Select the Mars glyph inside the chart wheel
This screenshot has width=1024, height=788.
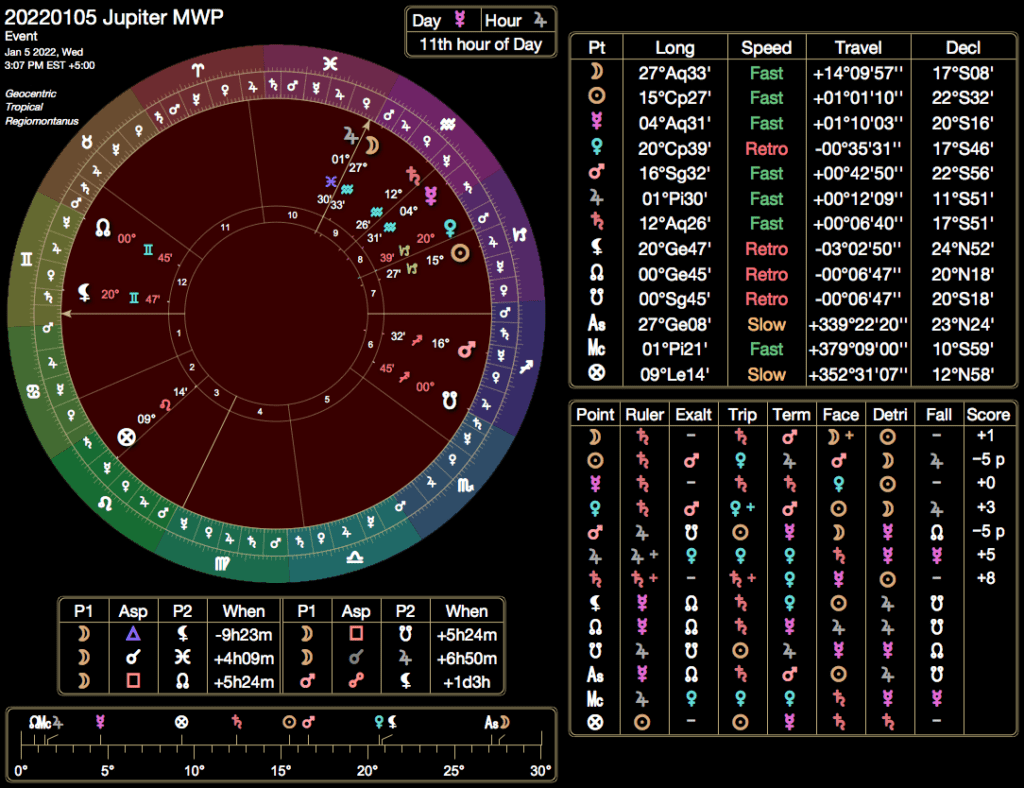465,349
